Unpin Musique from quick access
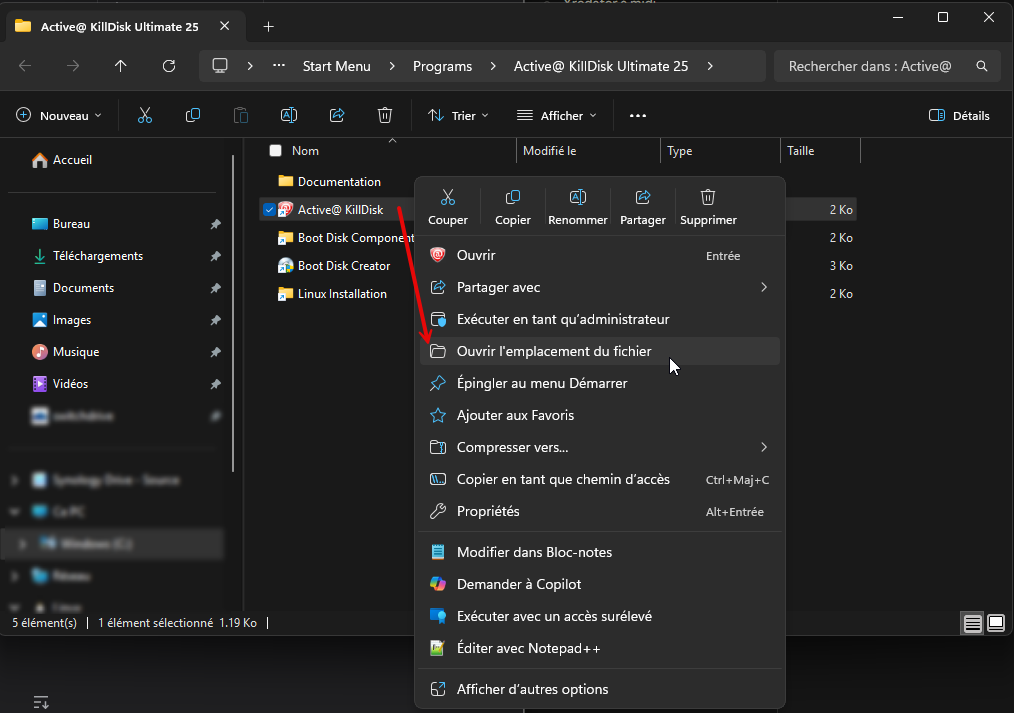1014x713 pixels. tap(215, 352)
